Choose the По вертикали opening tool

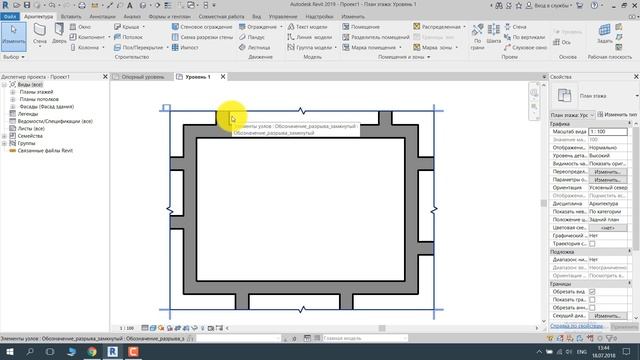pos(524,37)
